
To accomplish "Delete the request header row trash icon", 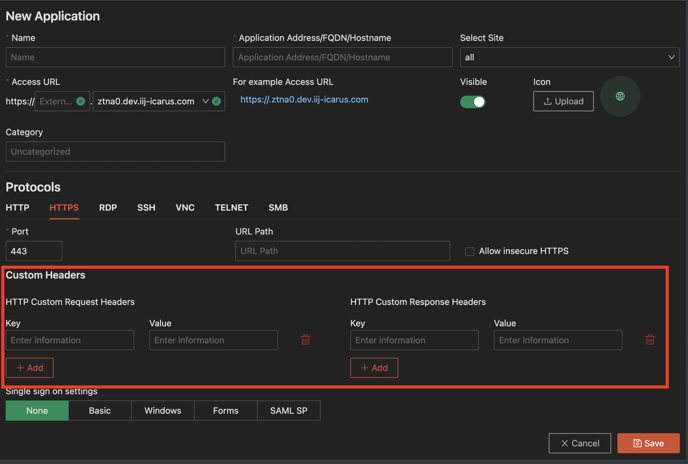I will pyautogui.click(x=306, y=340).
